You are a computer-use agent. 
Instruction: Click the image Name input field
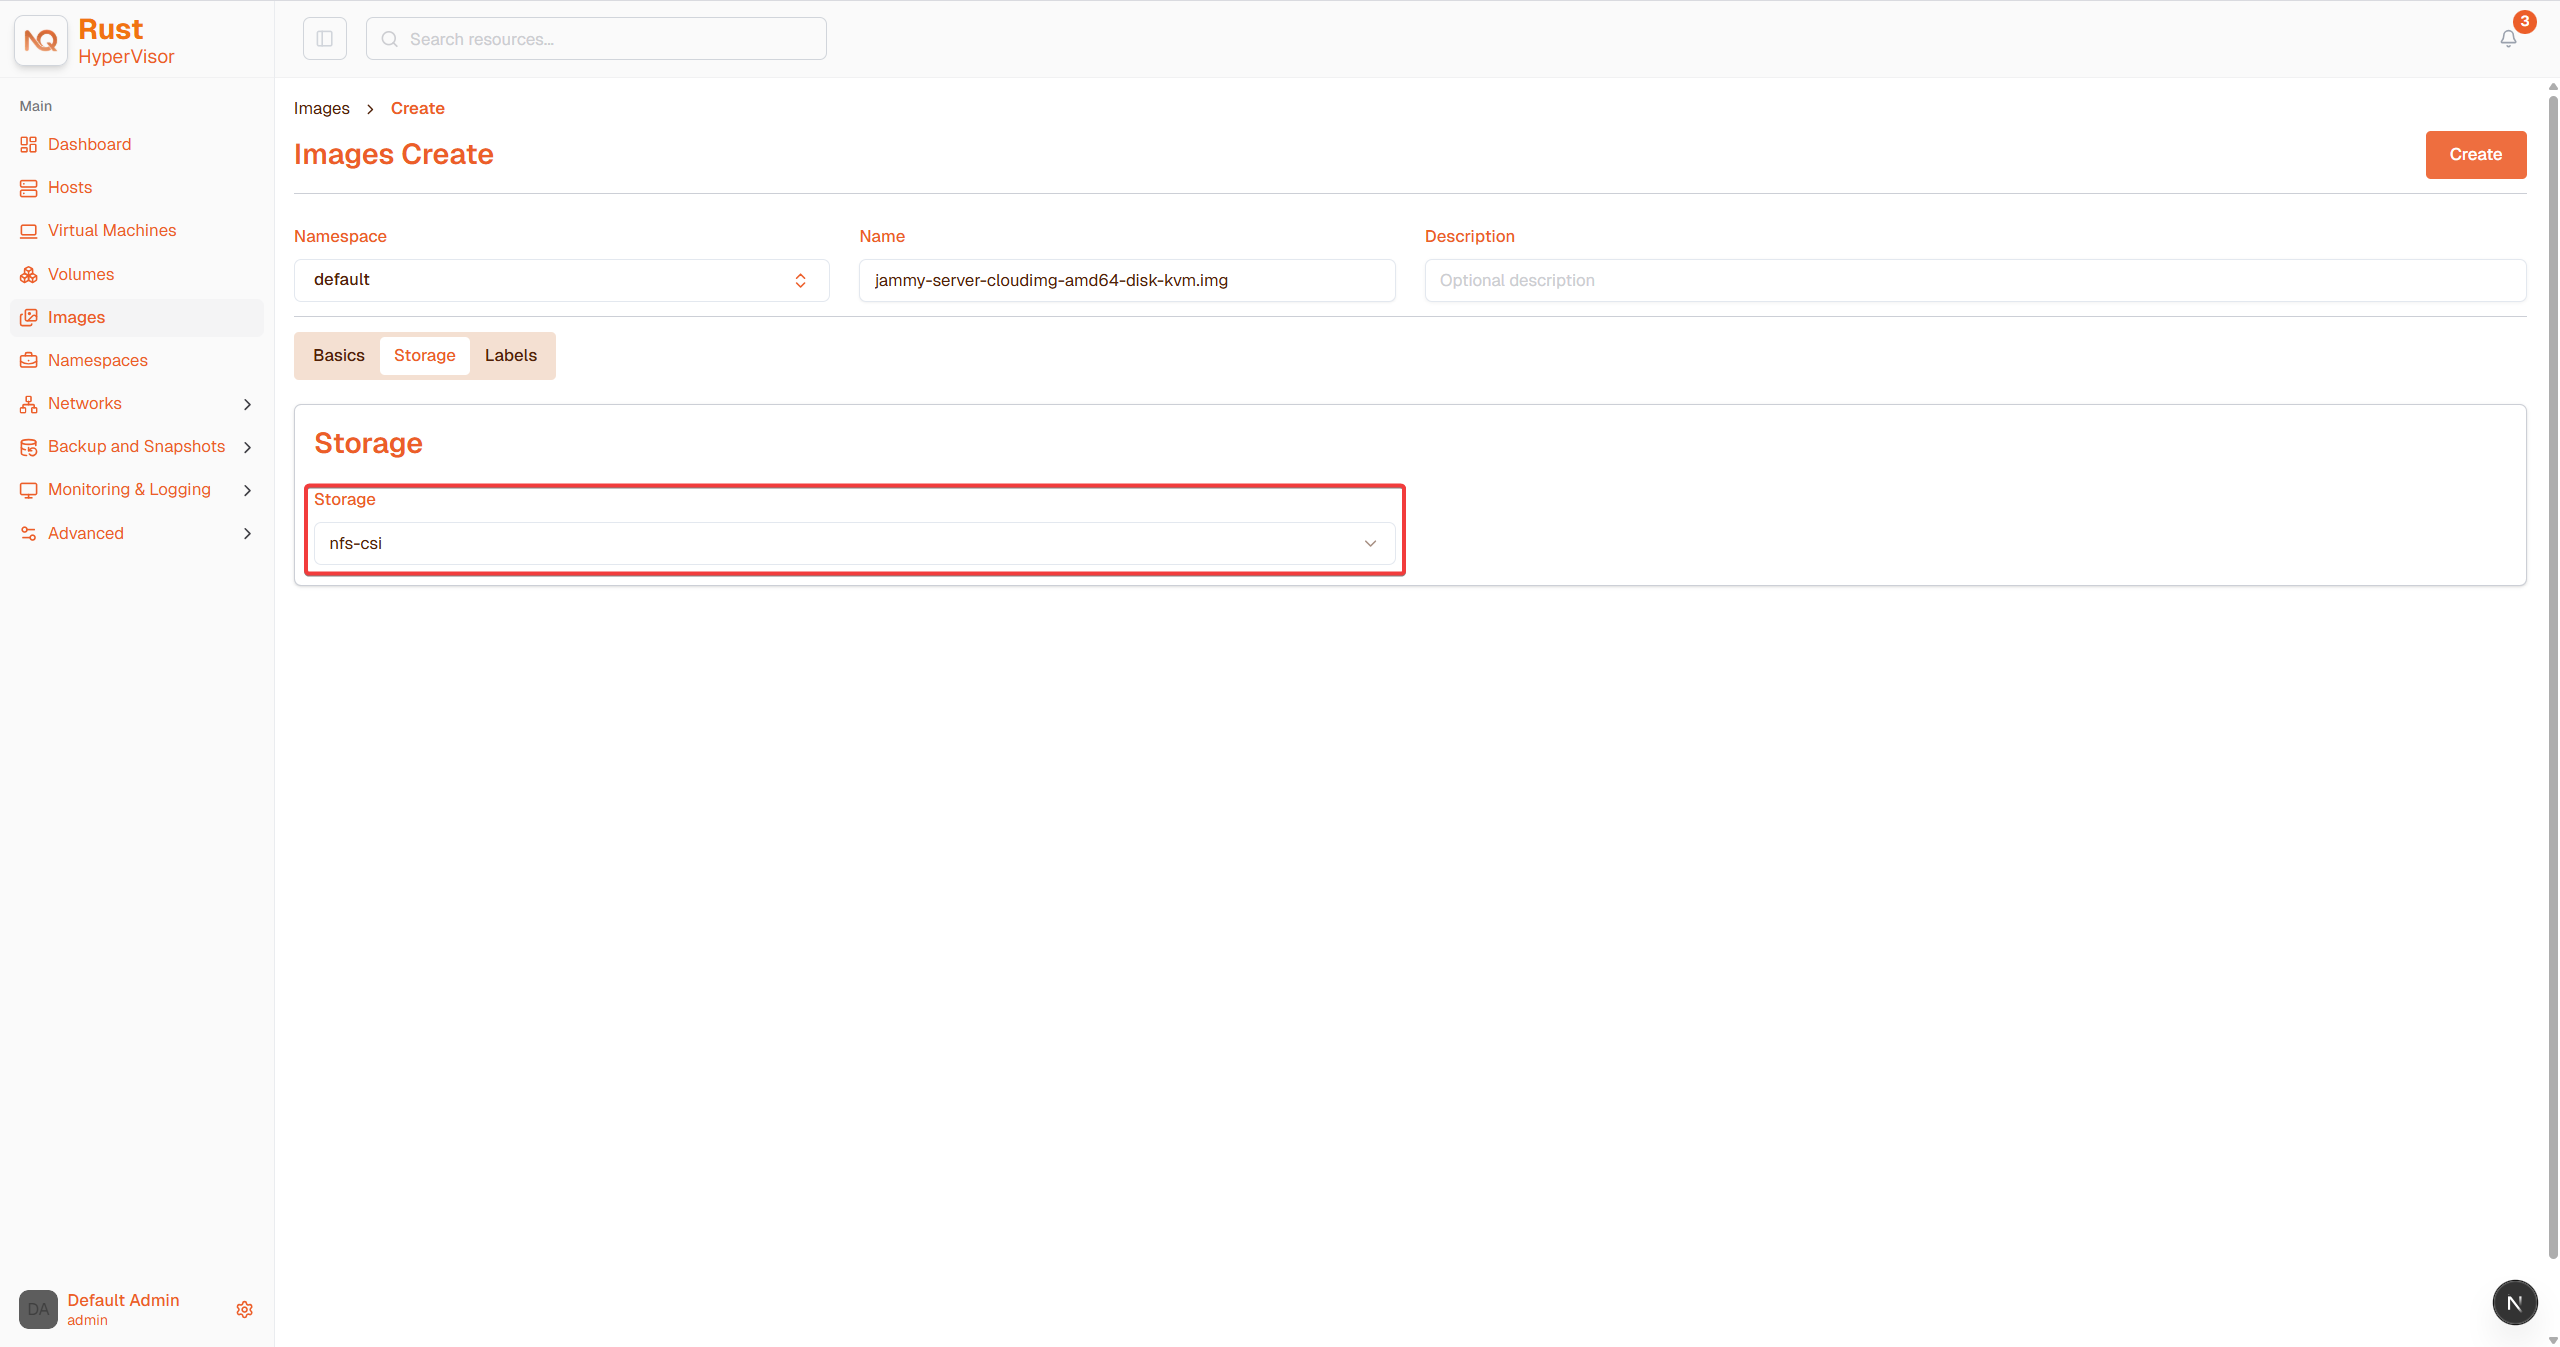[1127, 280]
